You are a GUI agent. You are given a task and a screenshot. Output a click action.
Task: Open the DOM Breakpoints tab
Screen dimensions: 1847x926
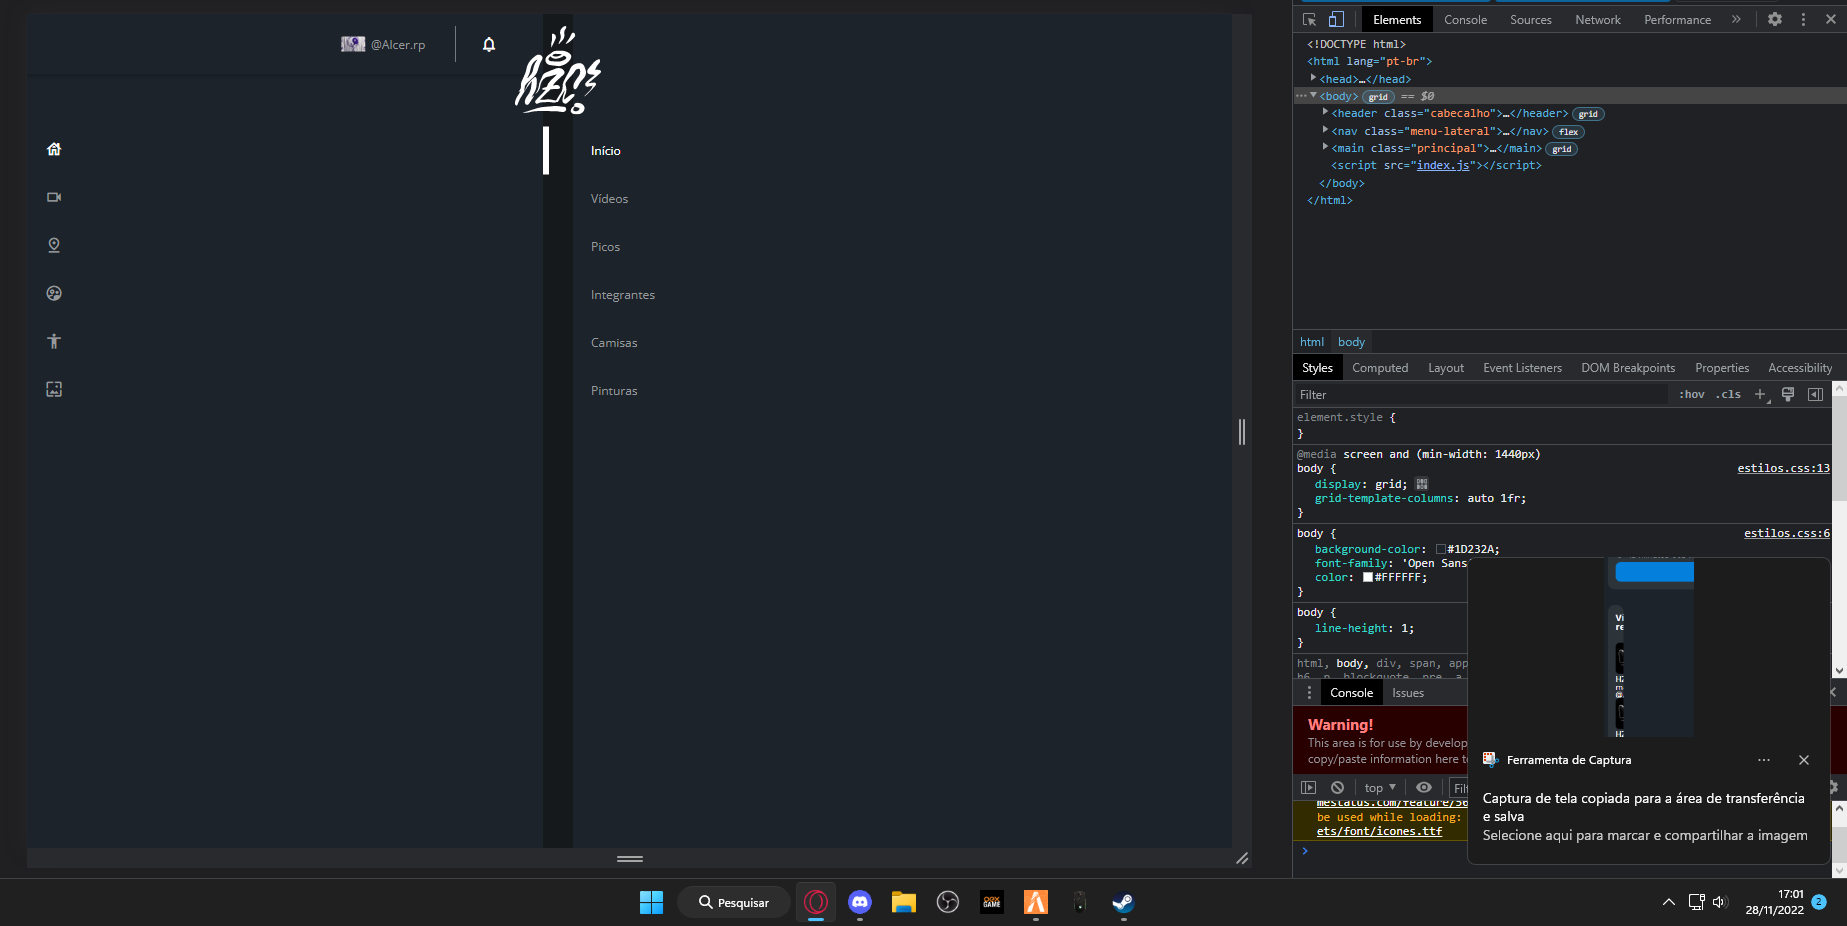pos(1628,368)
